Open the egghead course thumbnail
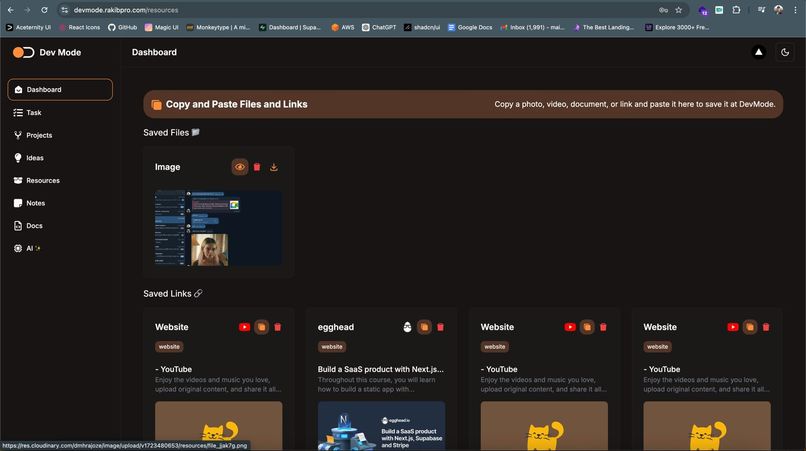The height and width of the screenshot is (451, 806). [381, 426]
